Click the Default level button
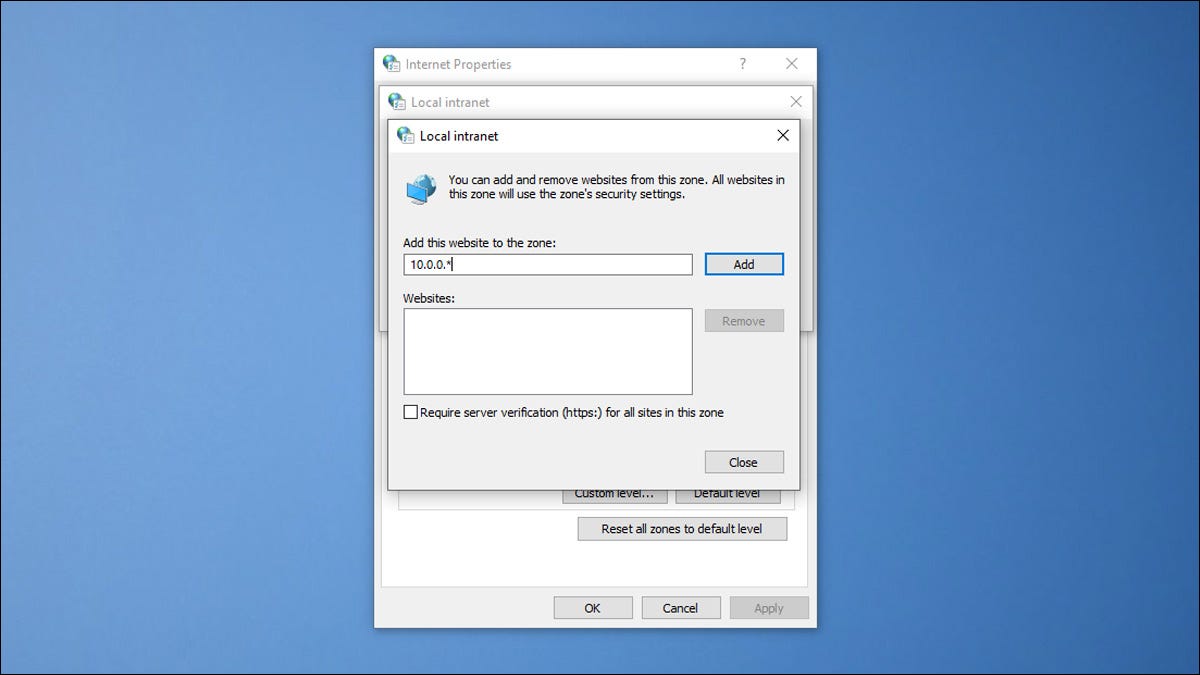 click(727, 495)
